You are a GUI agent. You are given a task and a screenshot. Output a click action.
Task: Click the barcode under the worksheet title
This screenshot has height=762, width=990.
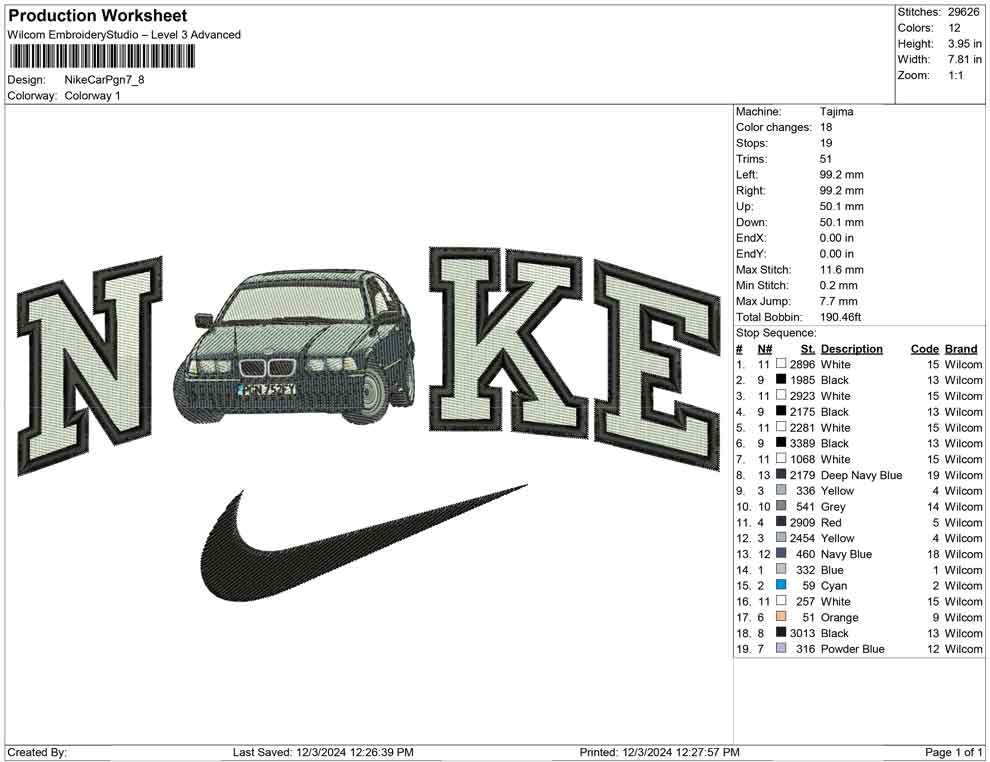102,57
